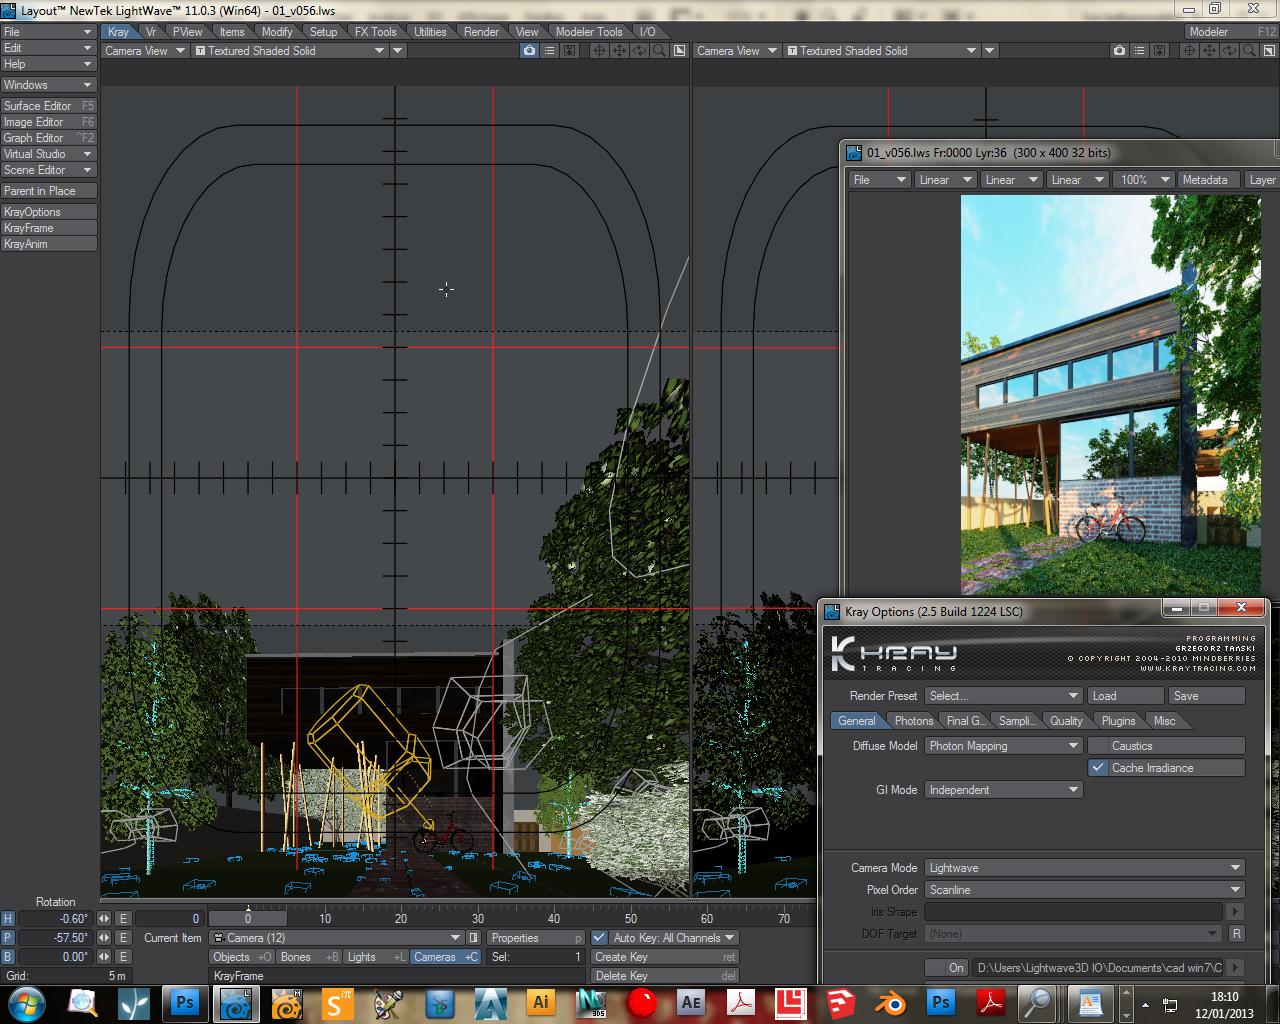This screenshot has height=1024, width=1280.
Task: Toggle the Auto Key checkbox
Action: [x=599, y=938]
